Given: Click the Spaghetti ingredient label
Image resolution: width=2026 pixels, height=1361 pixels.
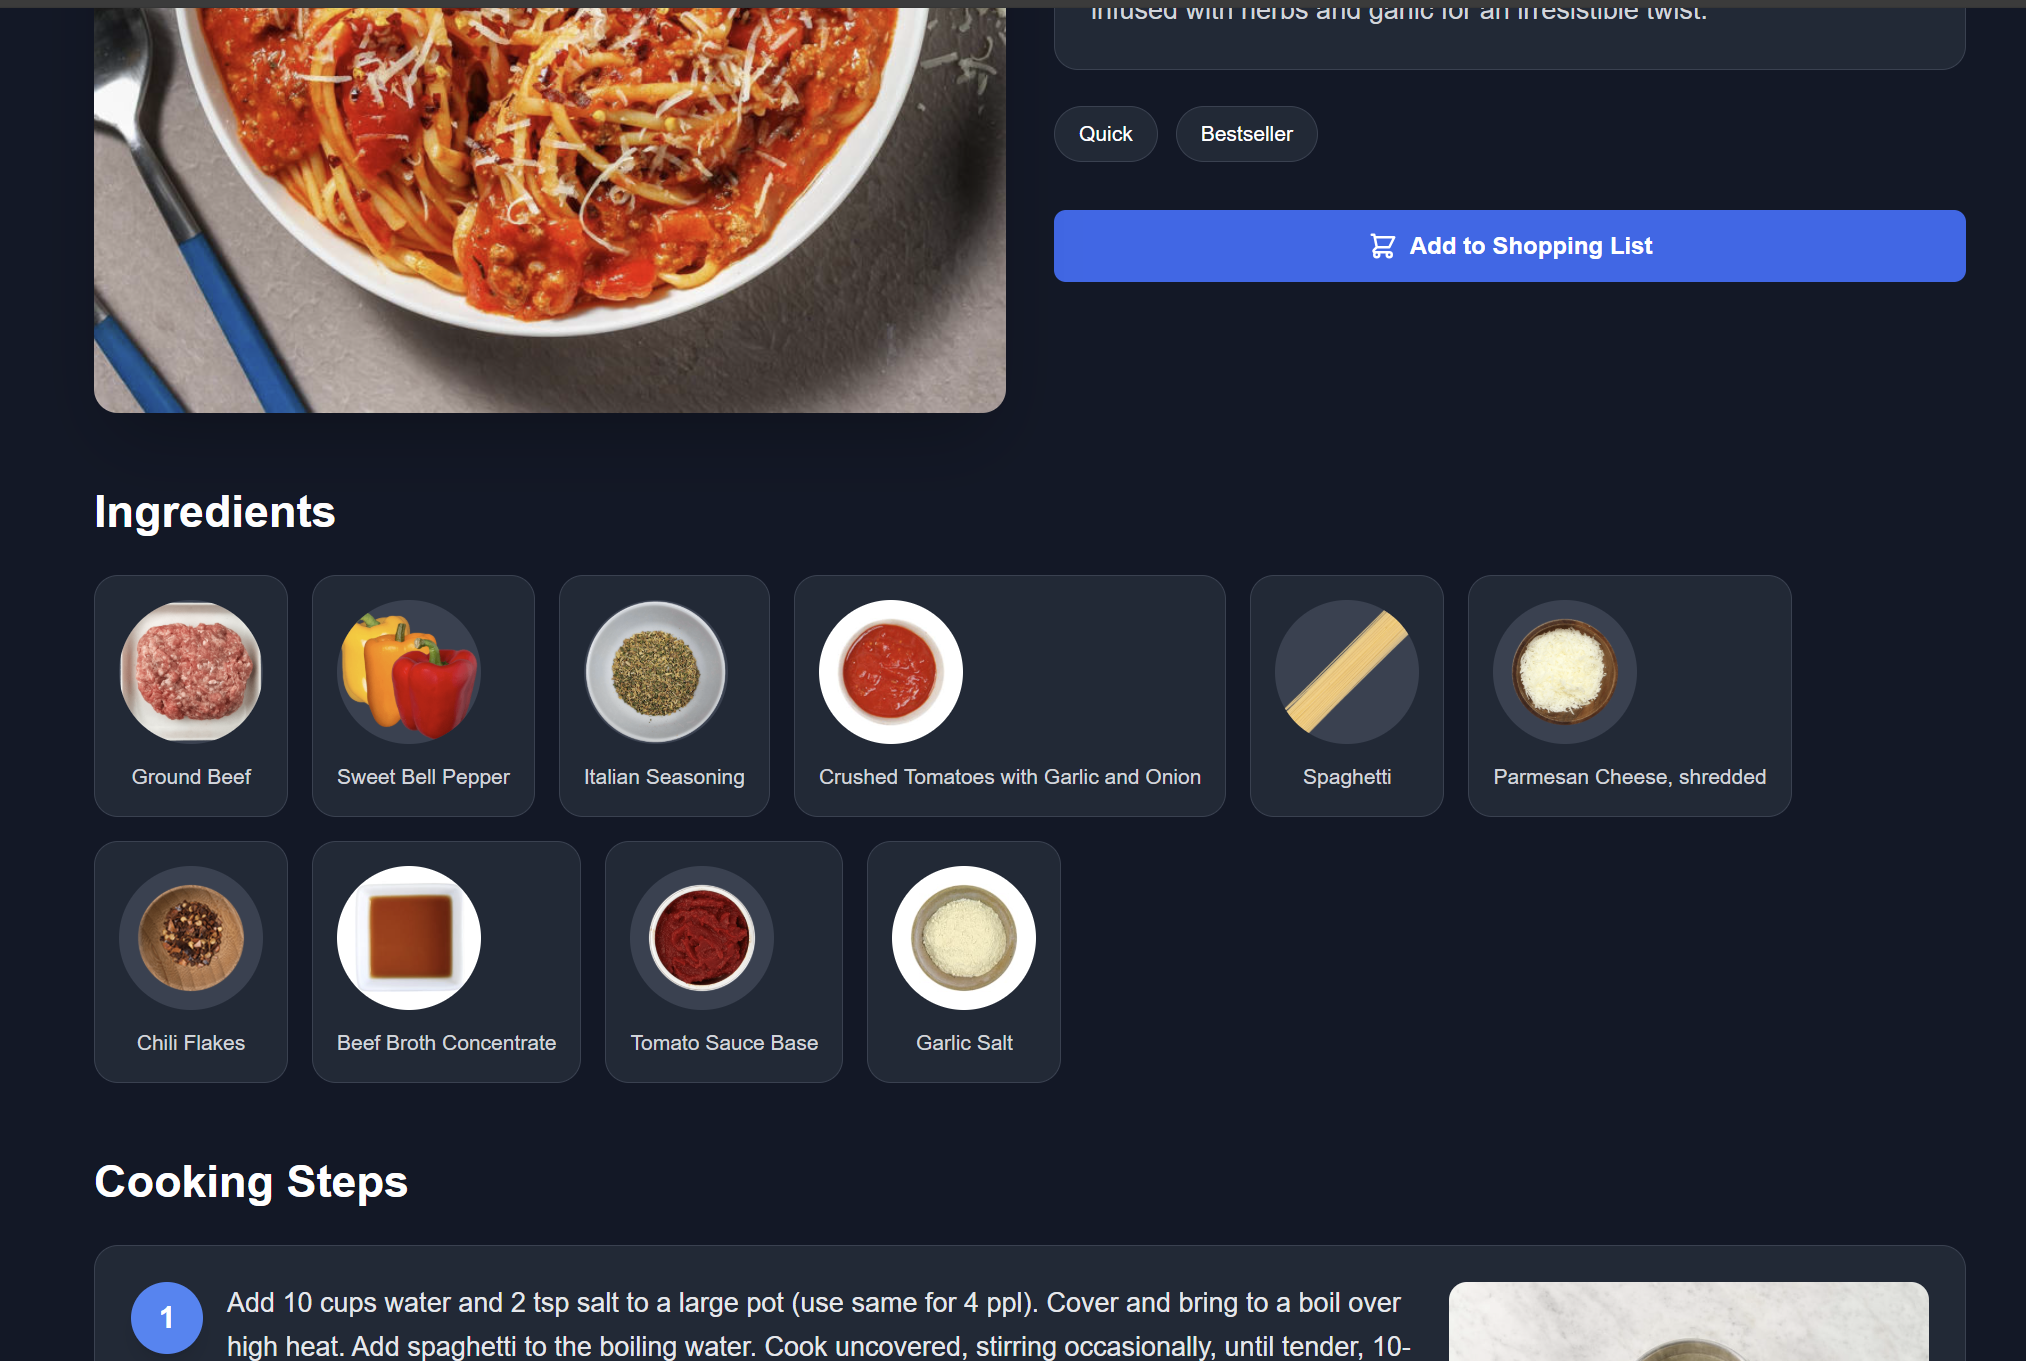Looking at the screenshot, I should pyautogui.click(x=1347, y=777).
